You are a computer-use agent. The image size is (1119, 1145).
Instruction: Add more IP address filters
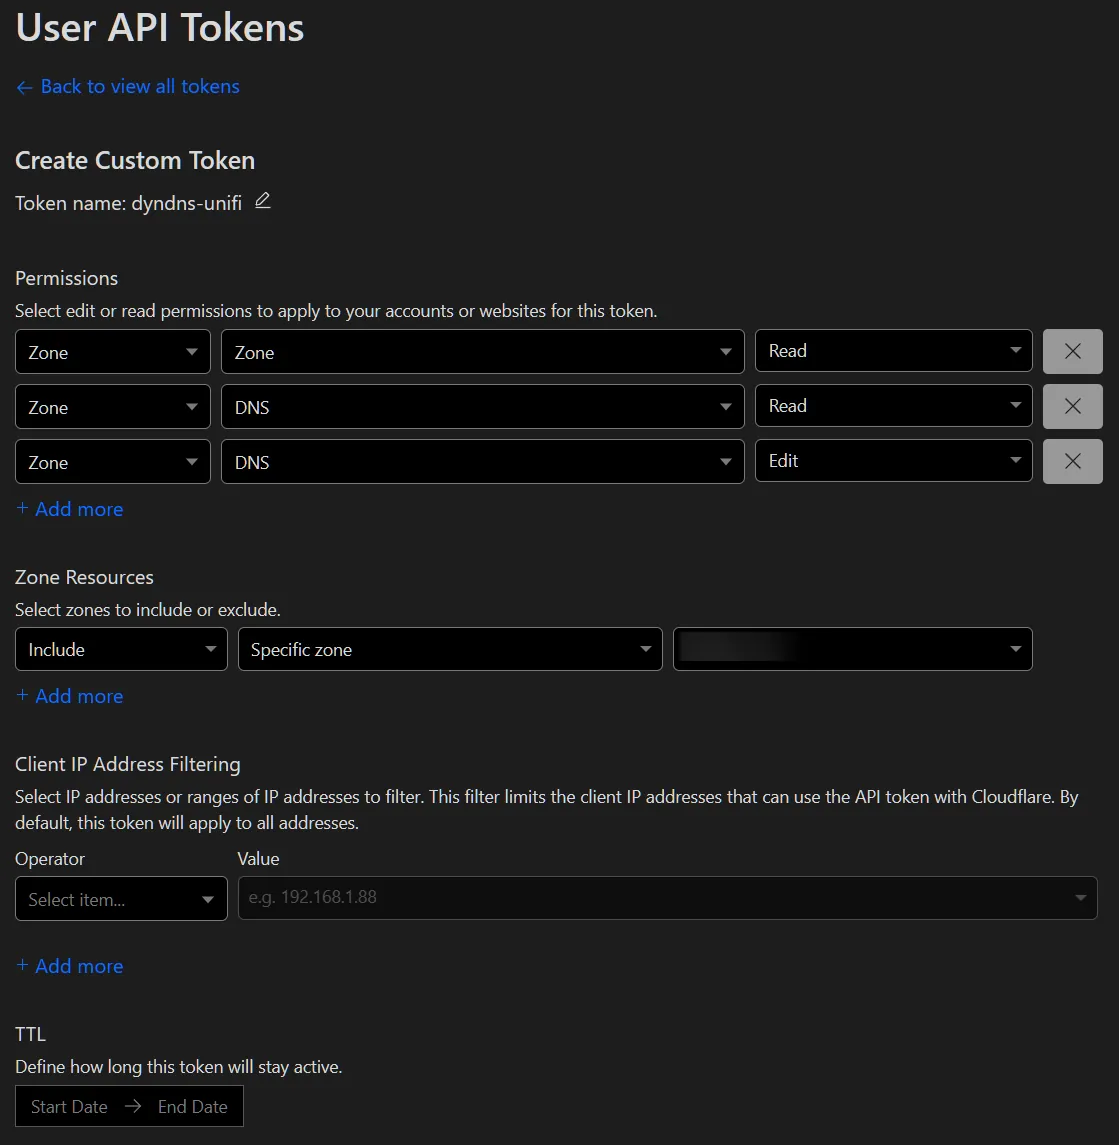70,966
